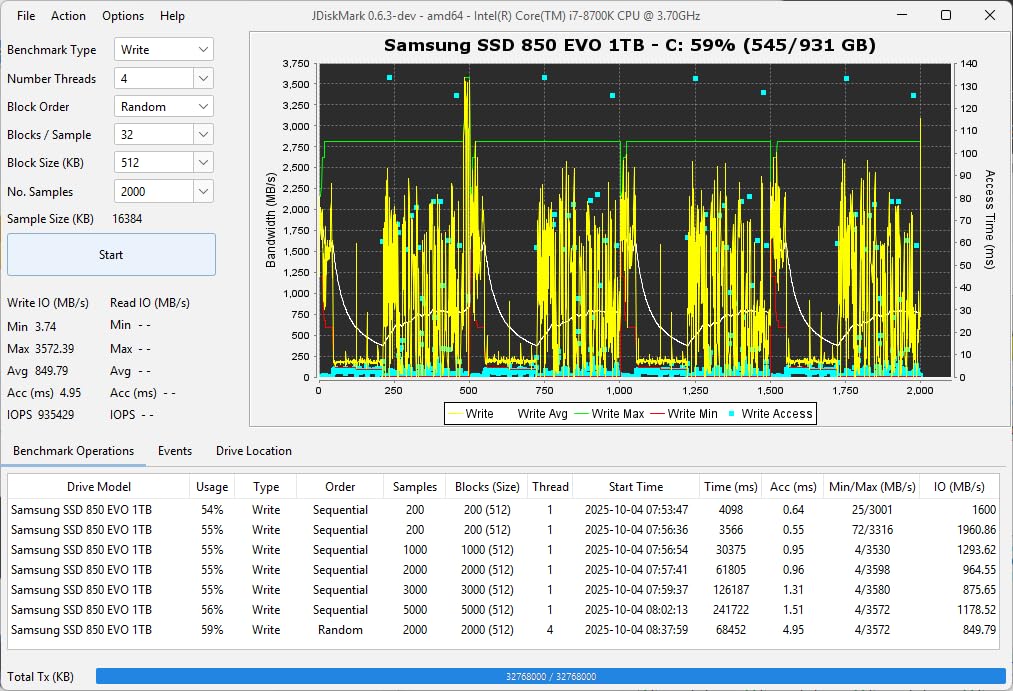Switch to the Drive Location tab
Viewport: 1013px width, 691px height.
pyautogui.click(x=253, y=451)
